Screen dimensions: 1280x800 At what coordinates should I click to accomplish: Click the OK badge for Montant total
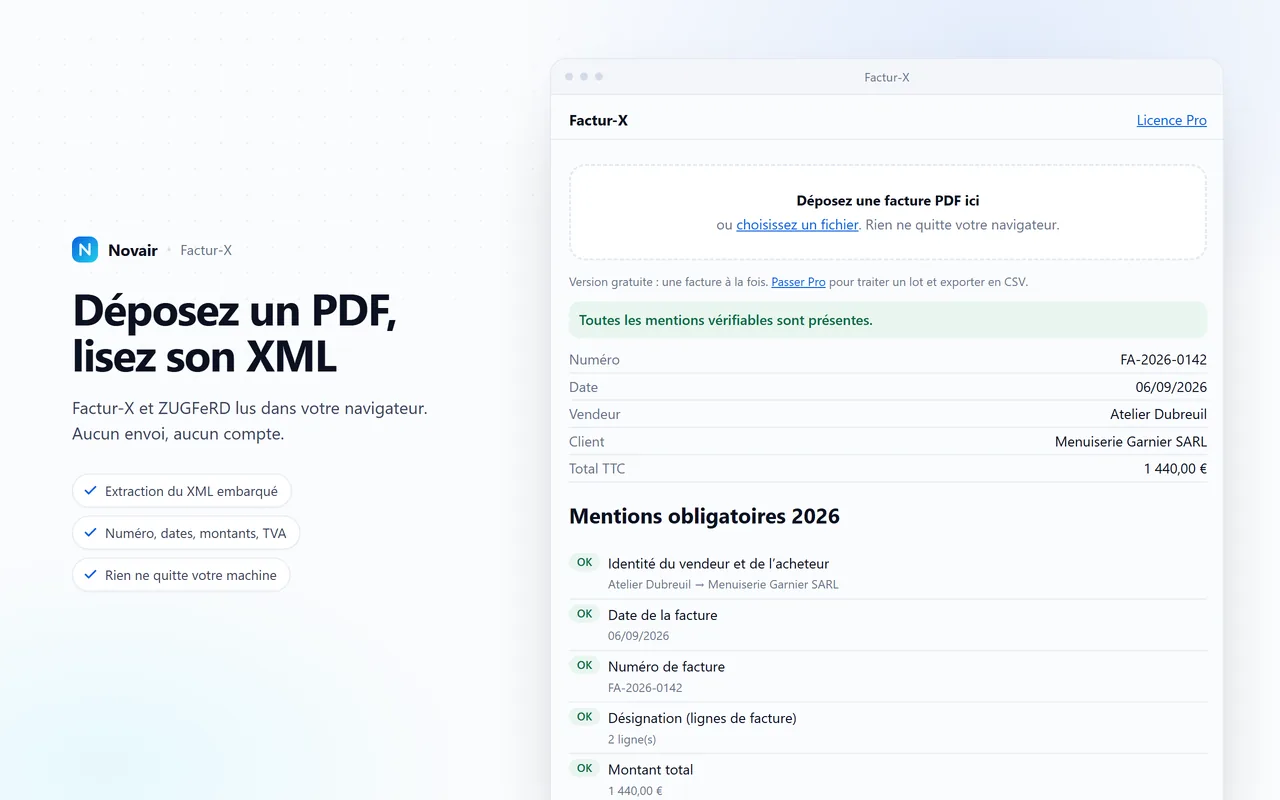click(585, 768)
